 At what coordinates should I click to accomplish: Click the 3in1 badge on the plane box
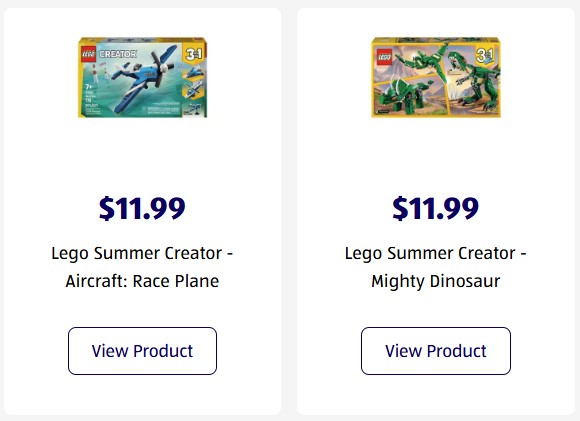pos(194,54)
